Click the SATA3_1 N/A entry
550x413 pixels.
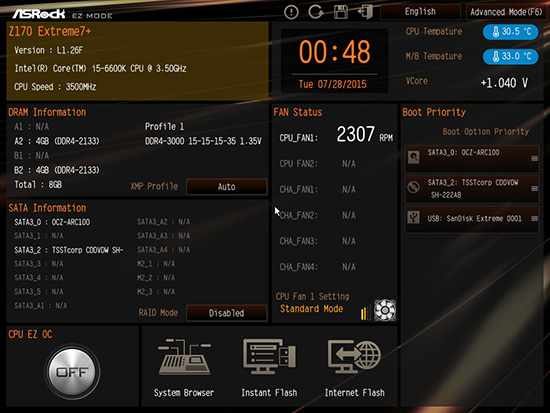coord(39,236)
